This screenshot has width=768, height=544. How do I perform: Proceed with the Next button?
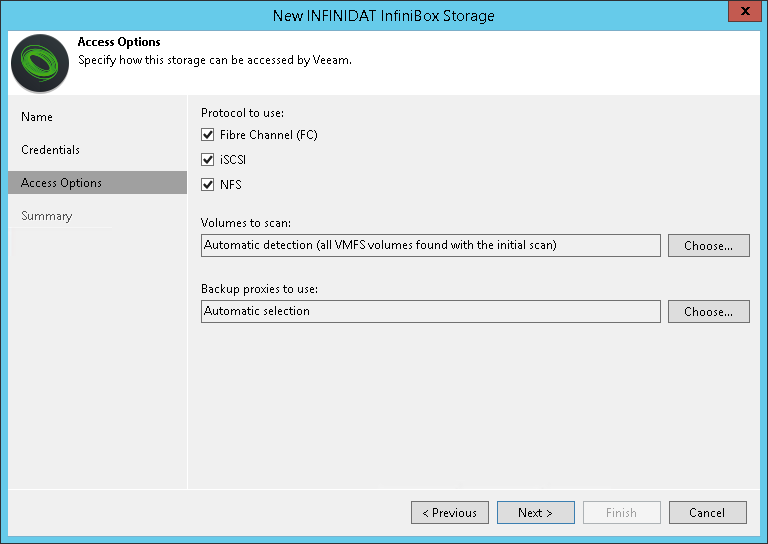pos(535,513)
